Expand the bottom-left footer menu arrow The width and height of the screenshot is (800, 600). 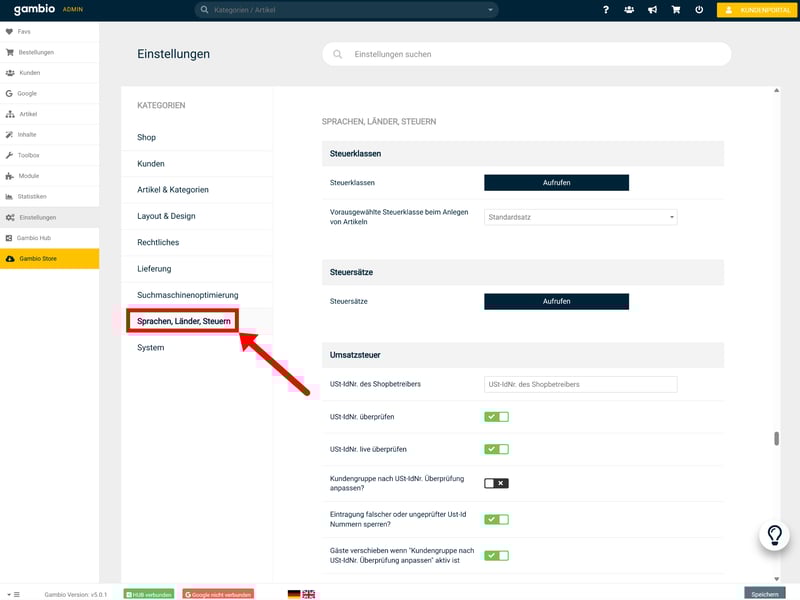tap(12, 594)
